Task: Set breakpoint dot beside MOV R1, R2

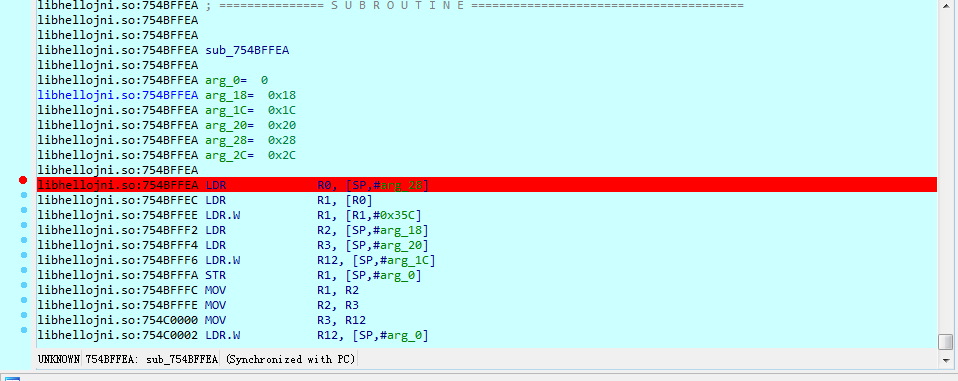Action: (x=24, y=285)
